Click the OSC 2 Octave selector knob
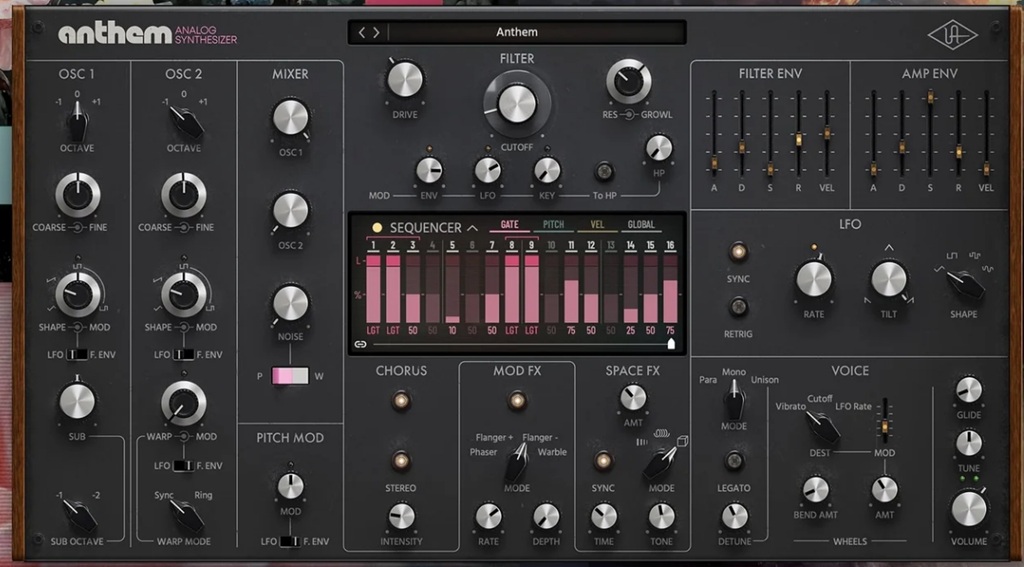 click(185, 123)
